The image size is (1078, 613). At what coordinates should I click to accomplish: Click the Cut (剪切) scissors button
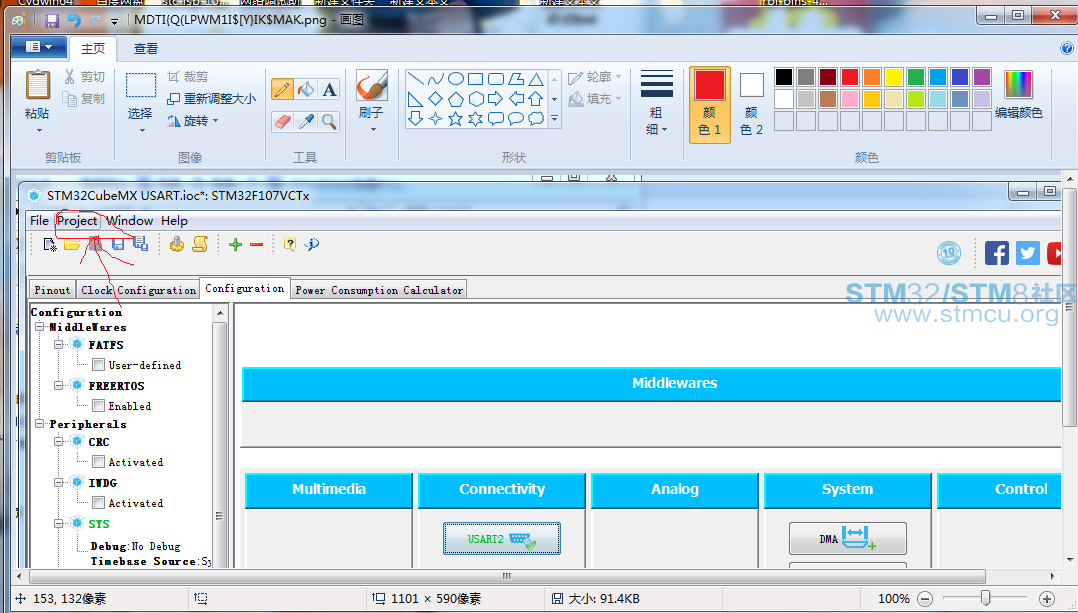click(85, 76)
